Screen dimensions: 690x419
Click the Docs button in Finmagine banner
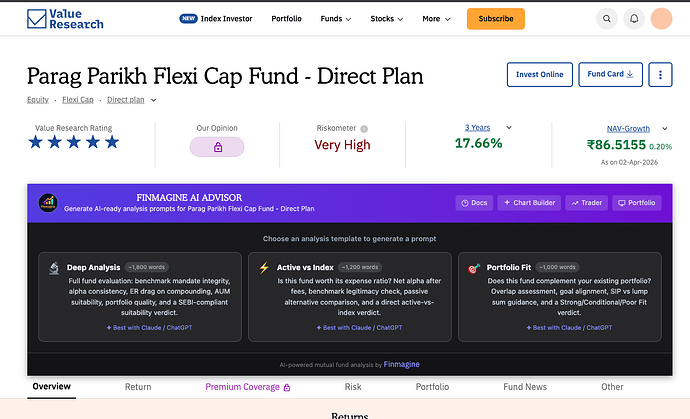click(x=474, y=203)
